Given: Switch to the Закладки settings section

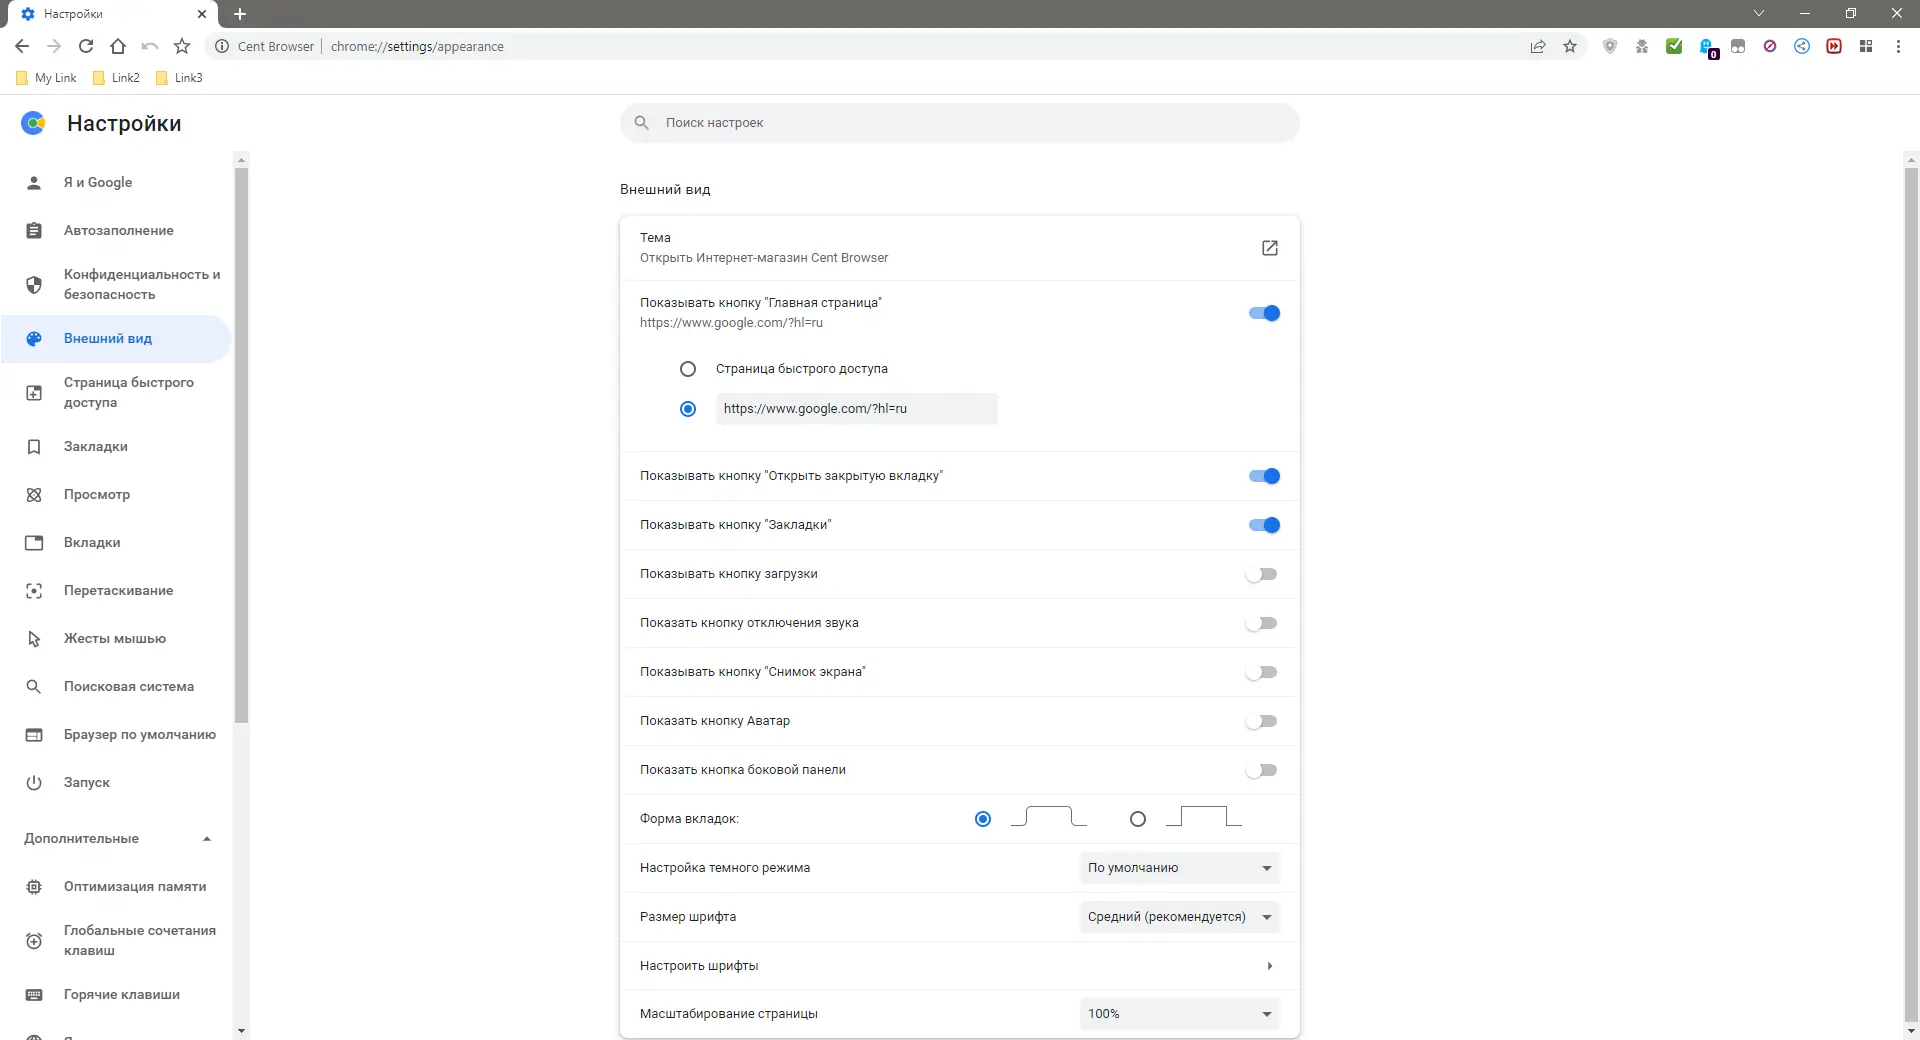Looking at the screenshot, I should (x=95, y=447).
